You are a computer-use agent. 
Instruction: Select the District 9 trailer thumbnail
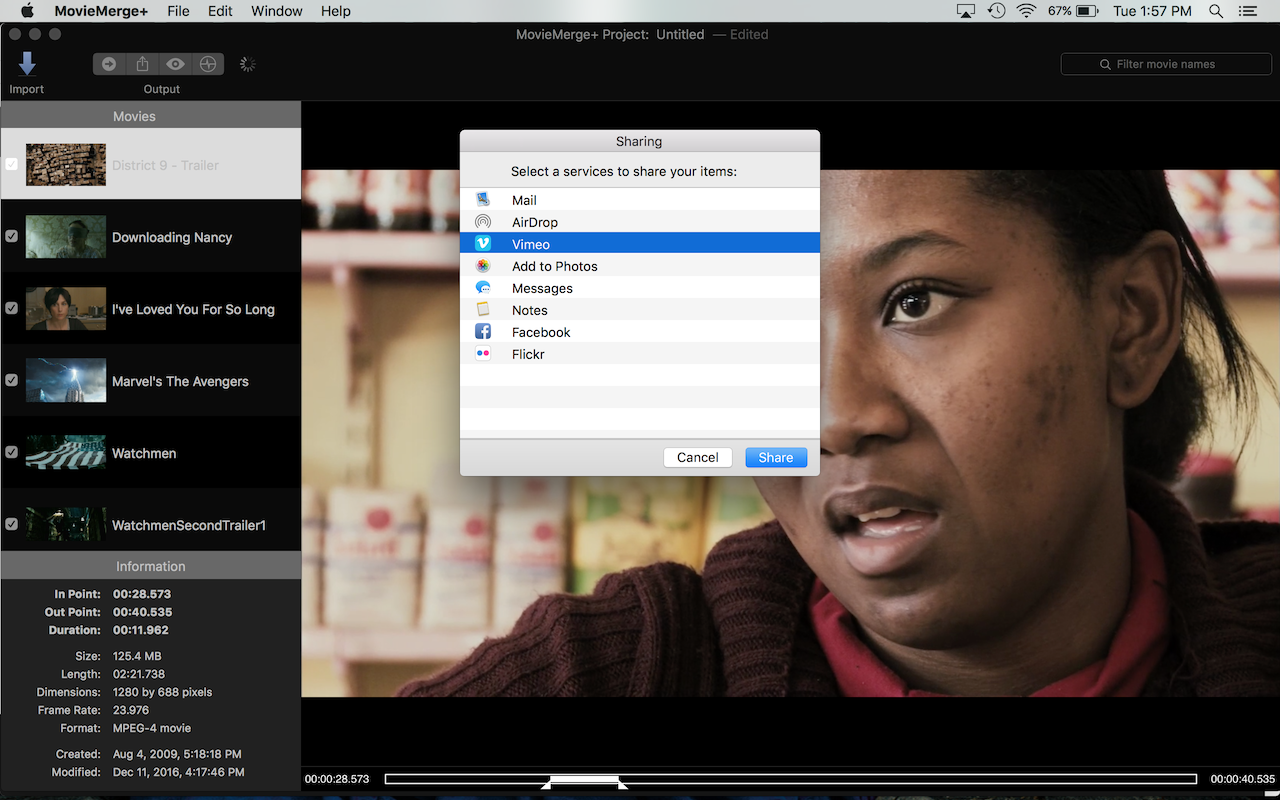coord(66,165)
